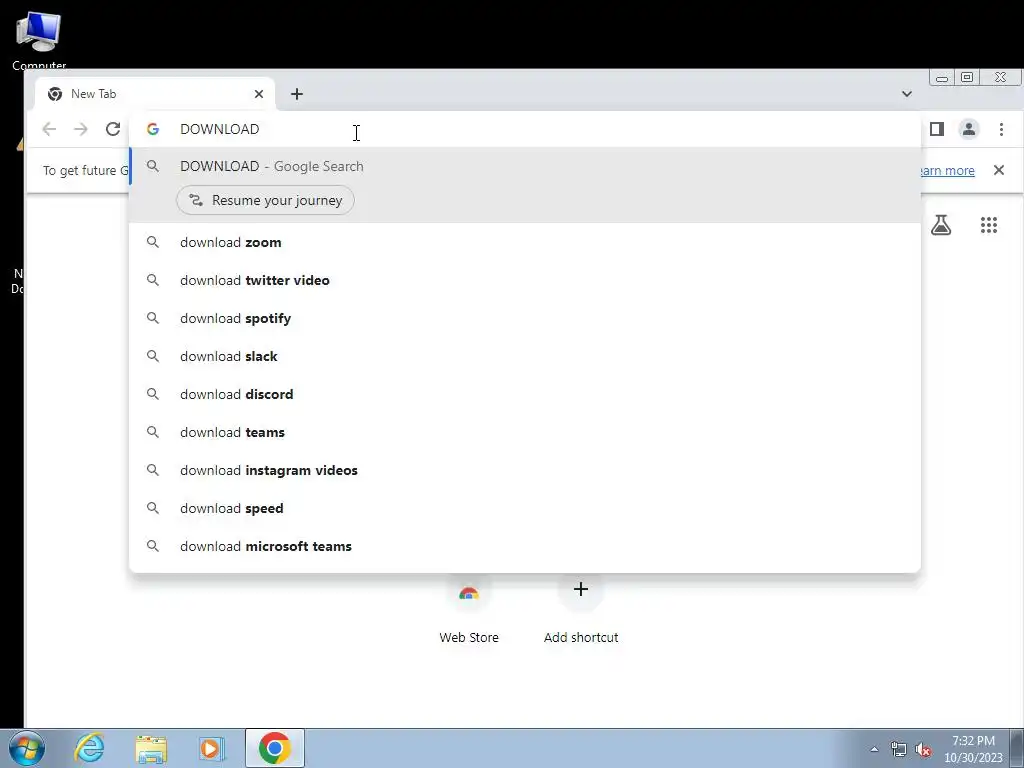Viewport: 1024px width, 768px height.
Task: Open Windows Media Player from taskbar
Action: point(211,748)
